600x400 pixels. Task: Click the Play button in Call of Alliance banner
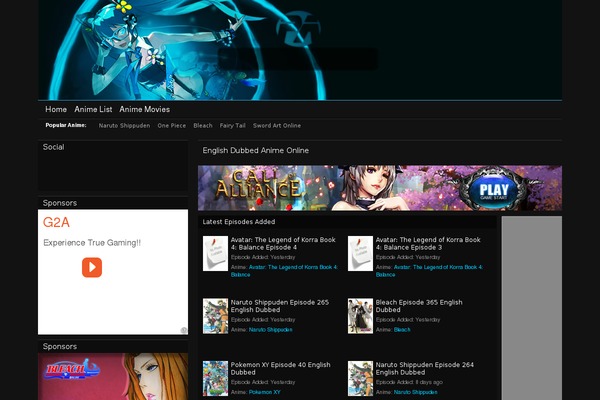tap(494, 190)
